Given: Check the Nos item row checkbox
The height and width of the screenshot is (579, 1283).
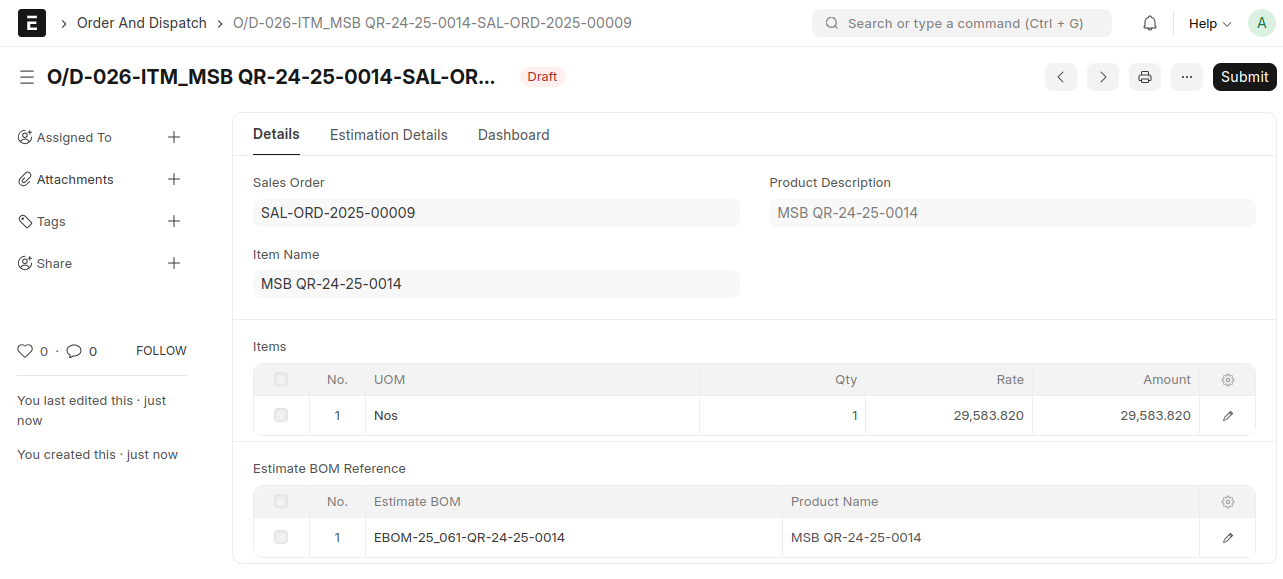Looking at the screenshot, I should 281,416.
